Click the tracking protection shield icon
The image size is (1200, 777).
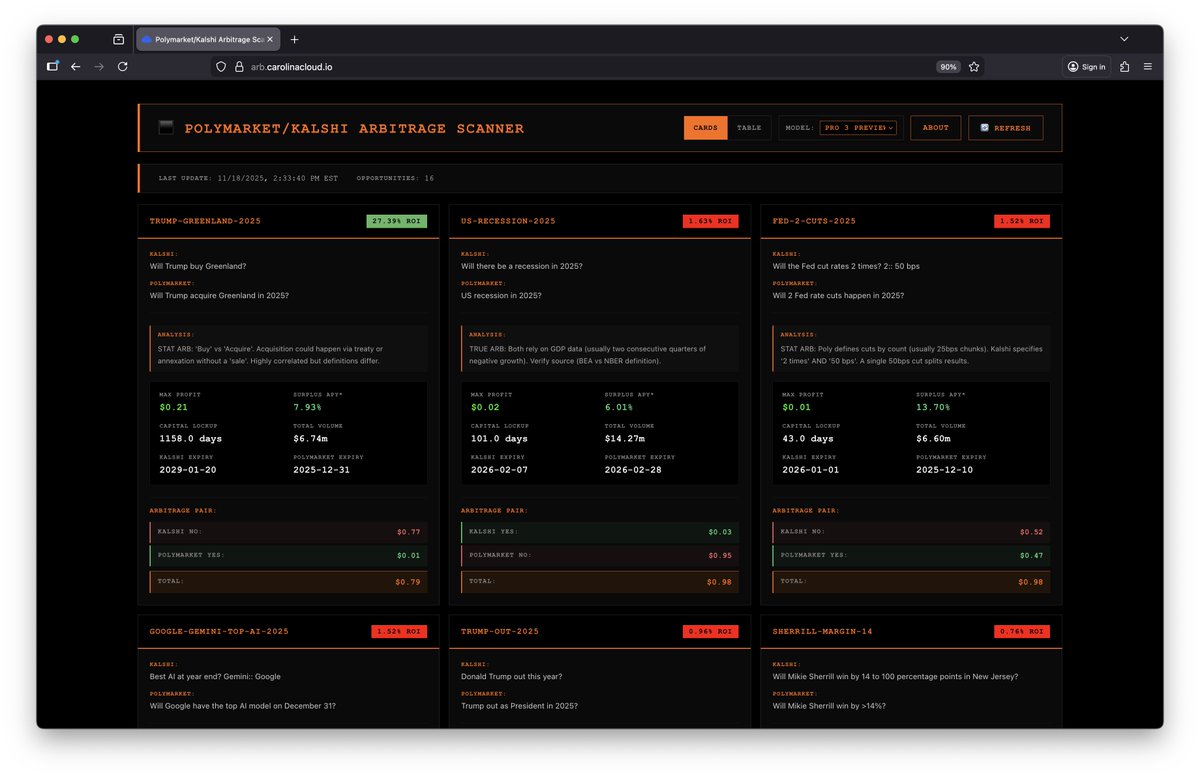[221, 67]
